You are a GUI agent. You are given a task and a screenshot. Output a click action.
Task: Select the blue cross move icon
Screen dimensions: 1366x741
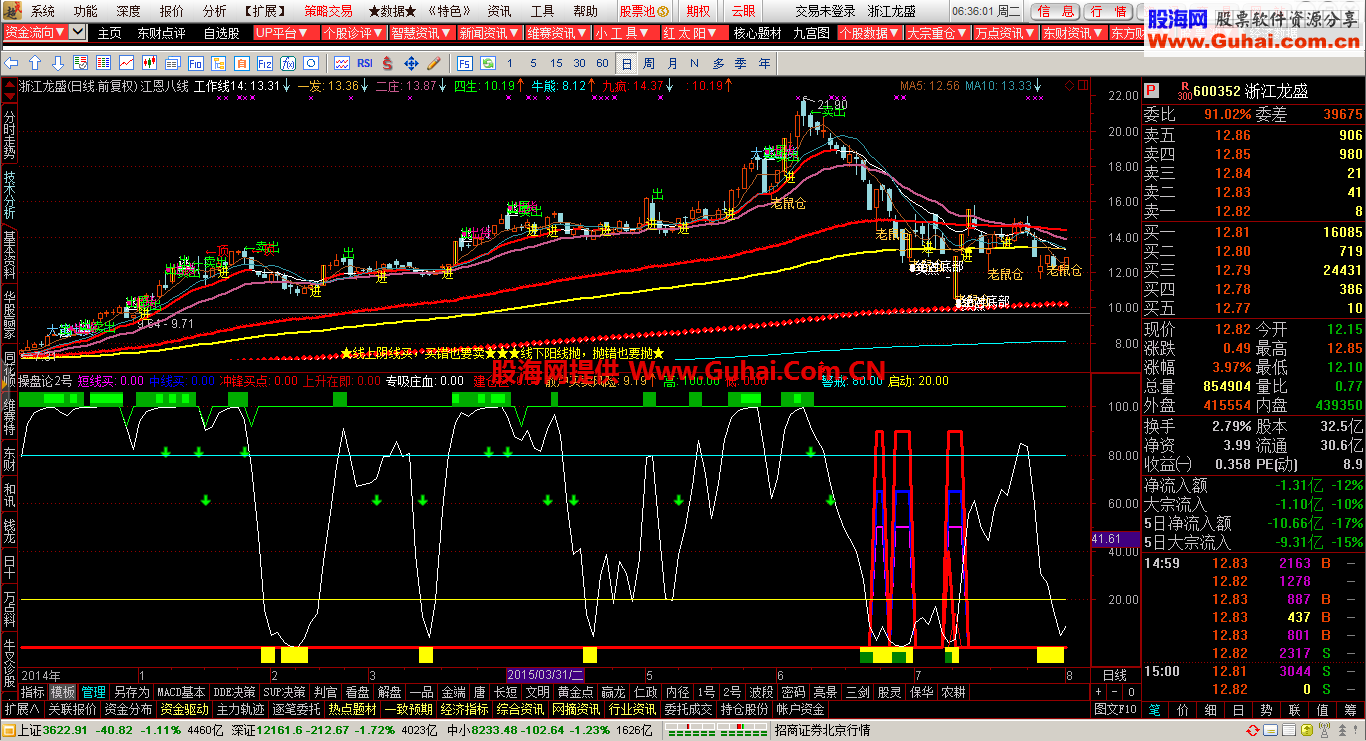click(x=411, y=63)
